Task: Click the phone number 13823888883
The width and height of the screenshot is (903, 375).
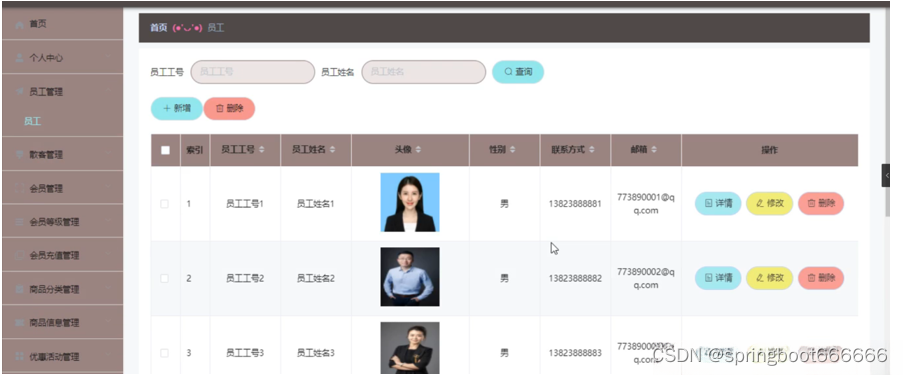Action: [x=575, y=353]
